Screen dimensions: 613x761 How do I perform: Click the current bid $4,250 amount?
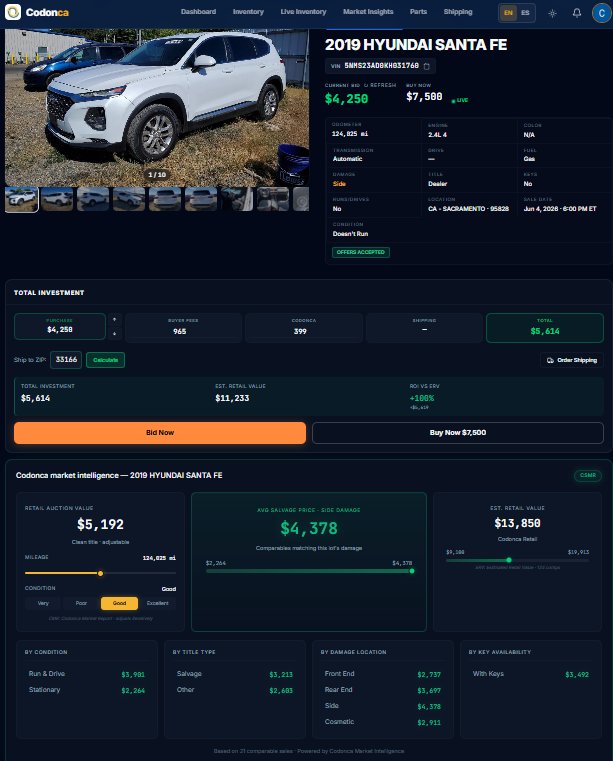click(347, 99)
